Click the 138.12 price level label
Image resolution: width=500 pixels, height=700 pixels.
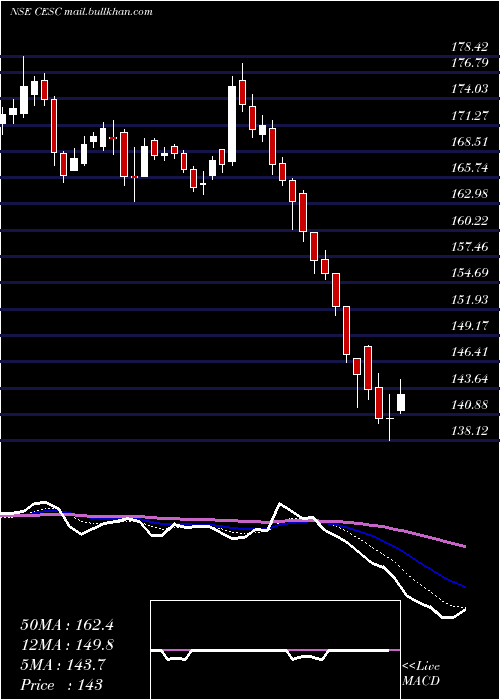click(470, 431)
